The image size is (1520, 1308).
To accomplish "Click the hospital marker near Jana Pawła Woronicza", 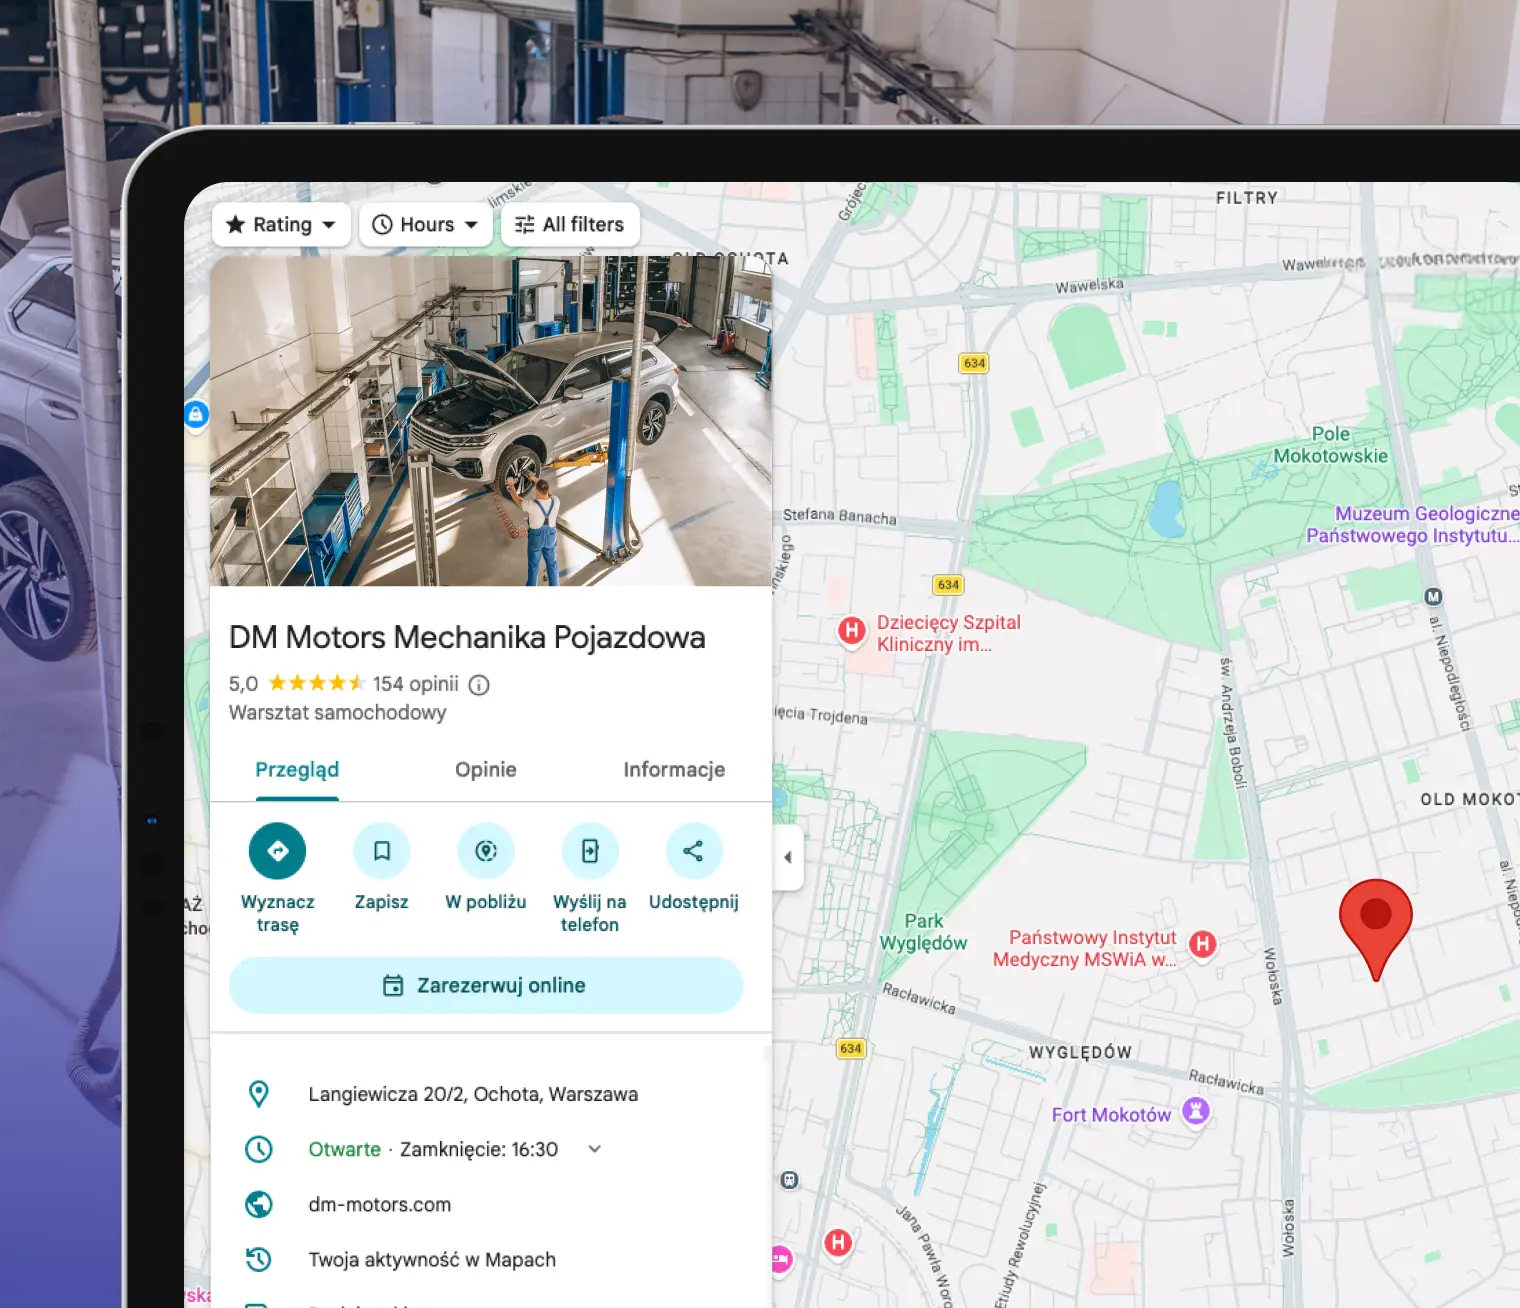I will click(x=838, y=1242).
